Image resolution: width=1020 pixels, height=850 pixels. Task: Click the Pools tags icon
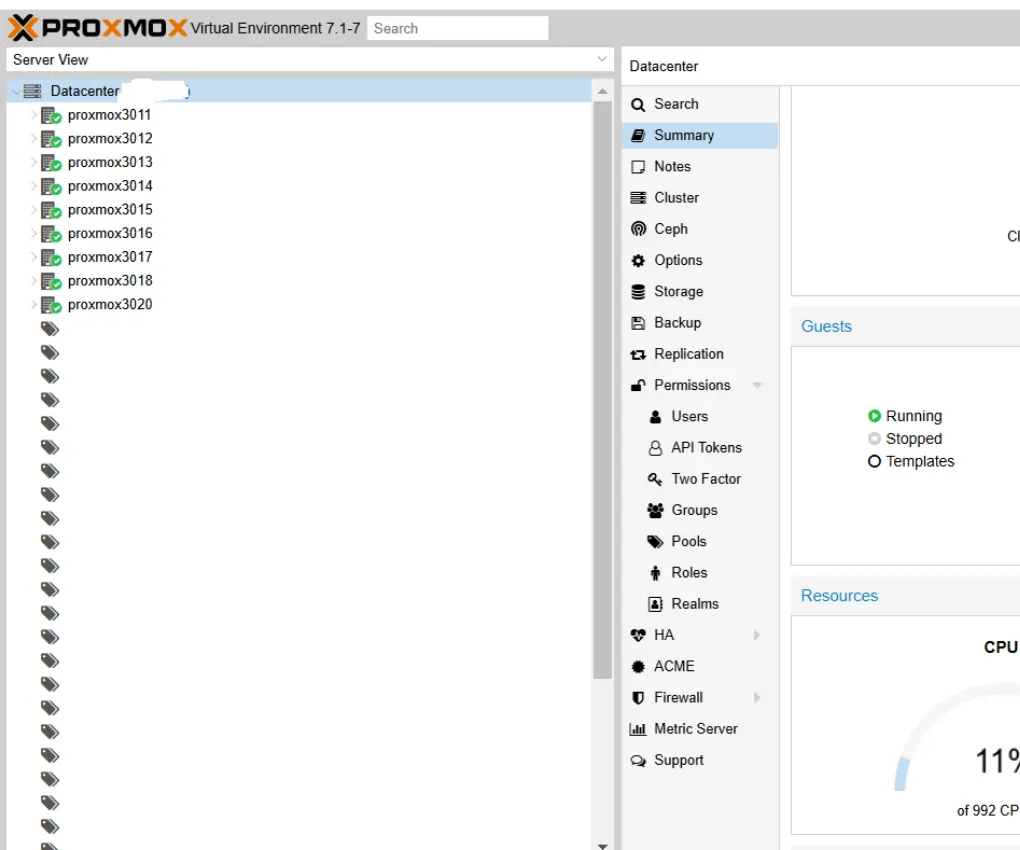click(655, 542)
